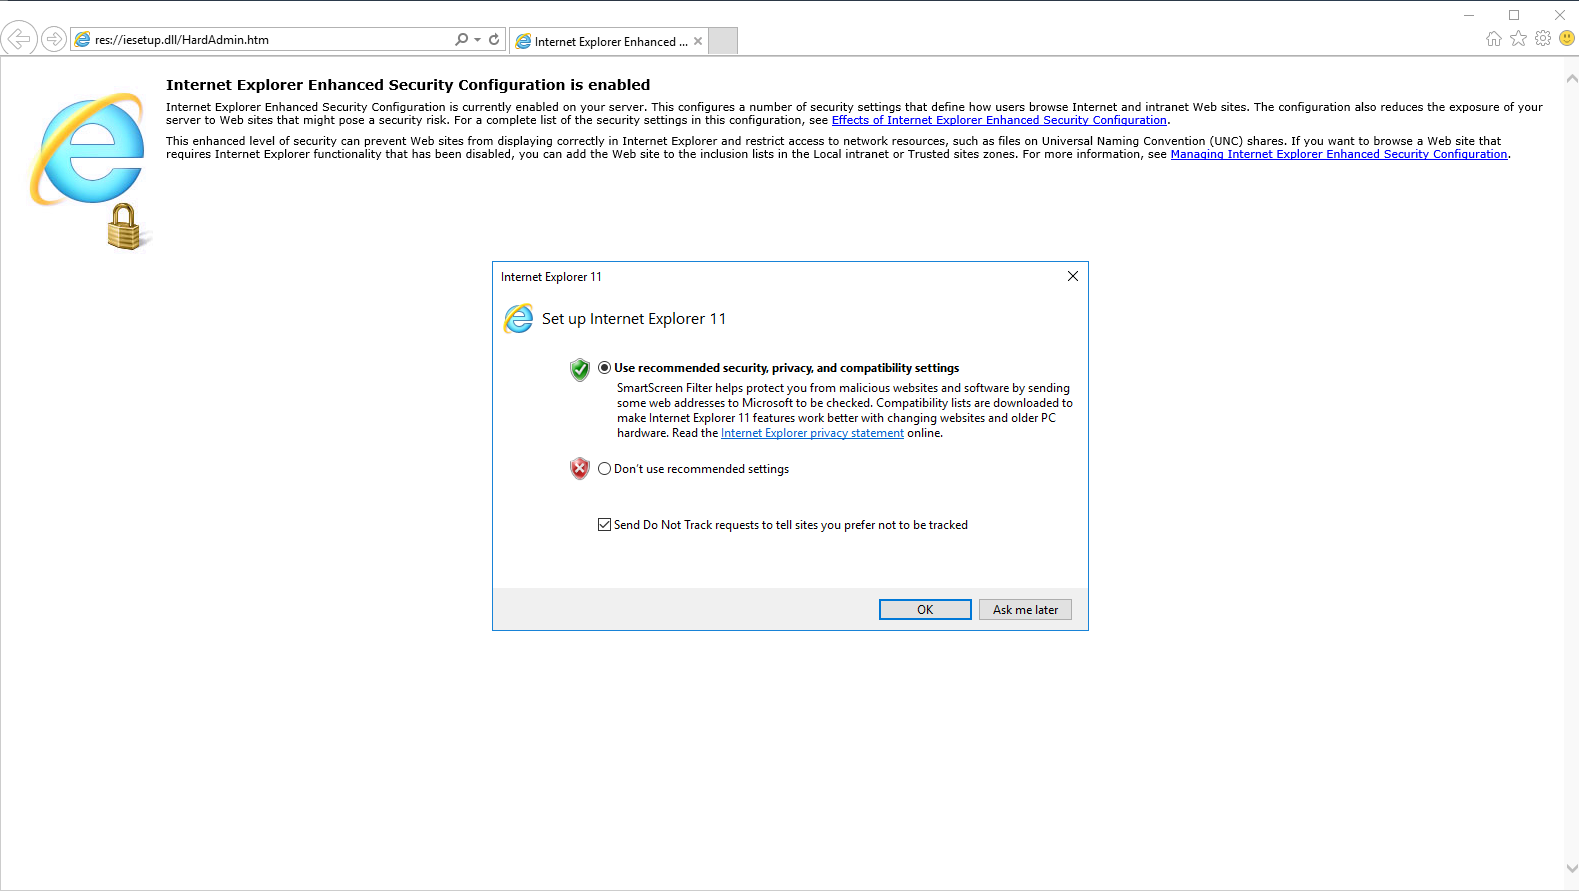Viewport: 1579px width, 891px height.
Task: Click the Enhanced Security Configuration is enabled heading
Action: tap(408, 85)
